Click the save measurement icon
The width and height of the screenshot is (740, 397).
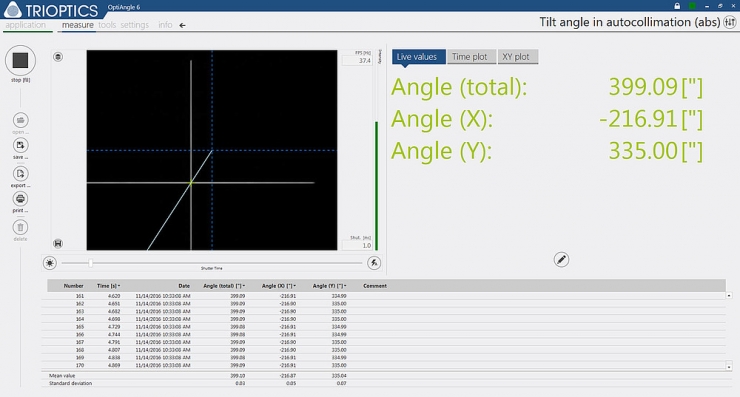[20, 145]
